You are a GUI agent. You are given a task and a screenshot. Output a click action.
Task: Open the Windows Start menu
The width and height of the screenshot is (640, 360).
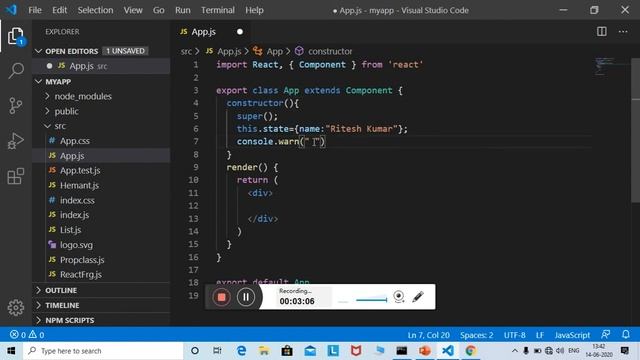tap(11, 351)
